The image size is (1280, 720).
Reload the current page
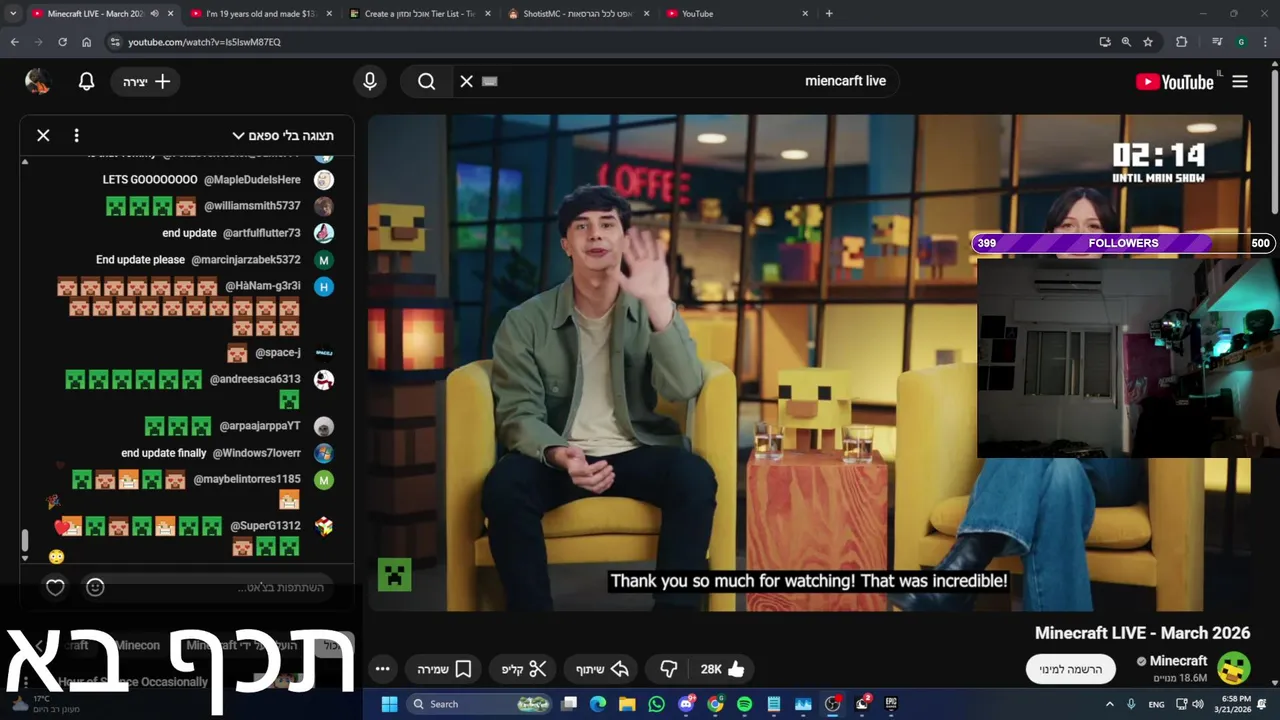pos(62,42)
